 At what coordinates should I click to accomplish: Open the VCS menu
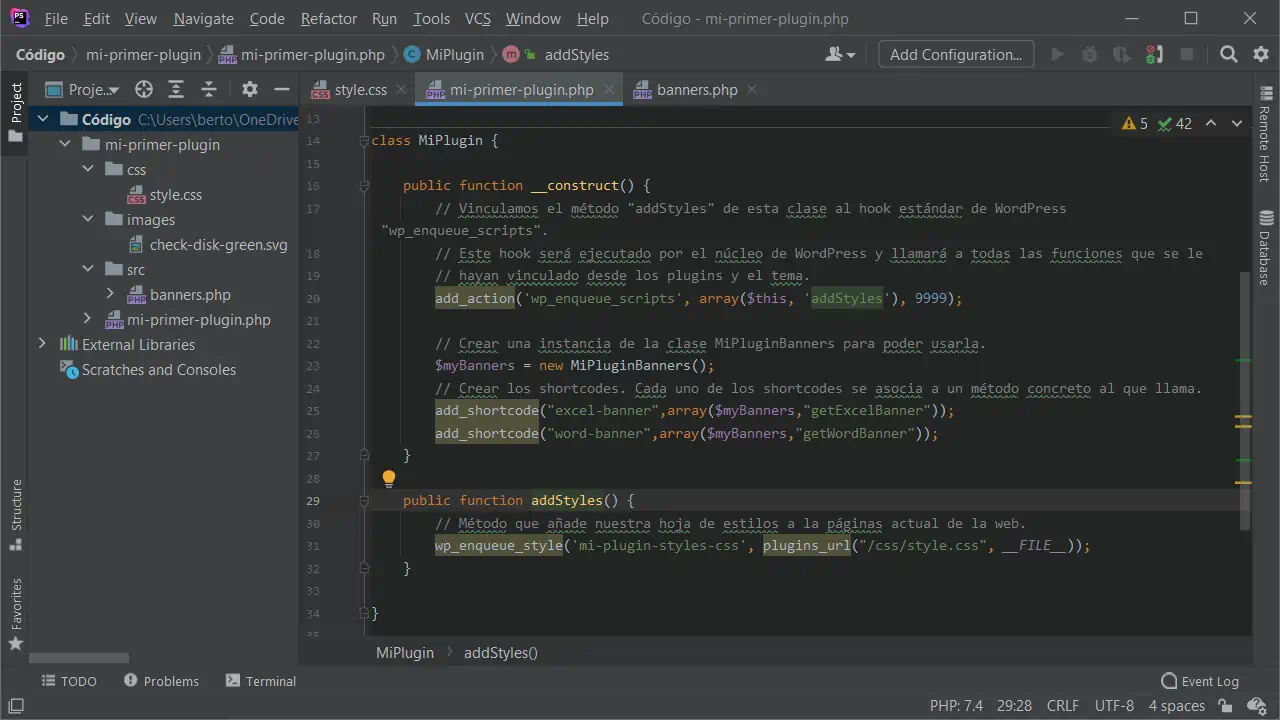coord(477,18)
